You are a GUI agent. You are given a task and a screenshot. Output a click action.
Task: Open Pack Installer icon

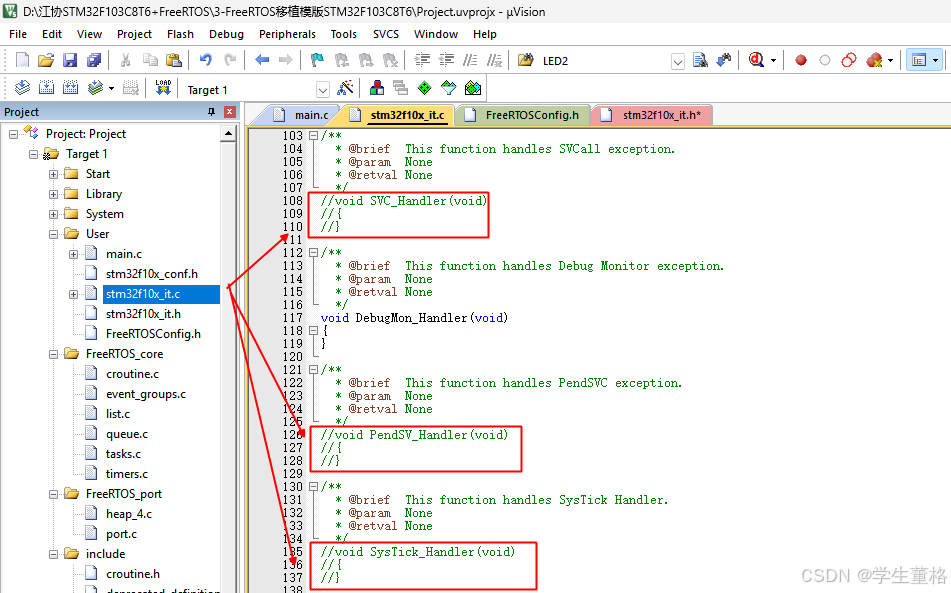[x=473, y=89]
